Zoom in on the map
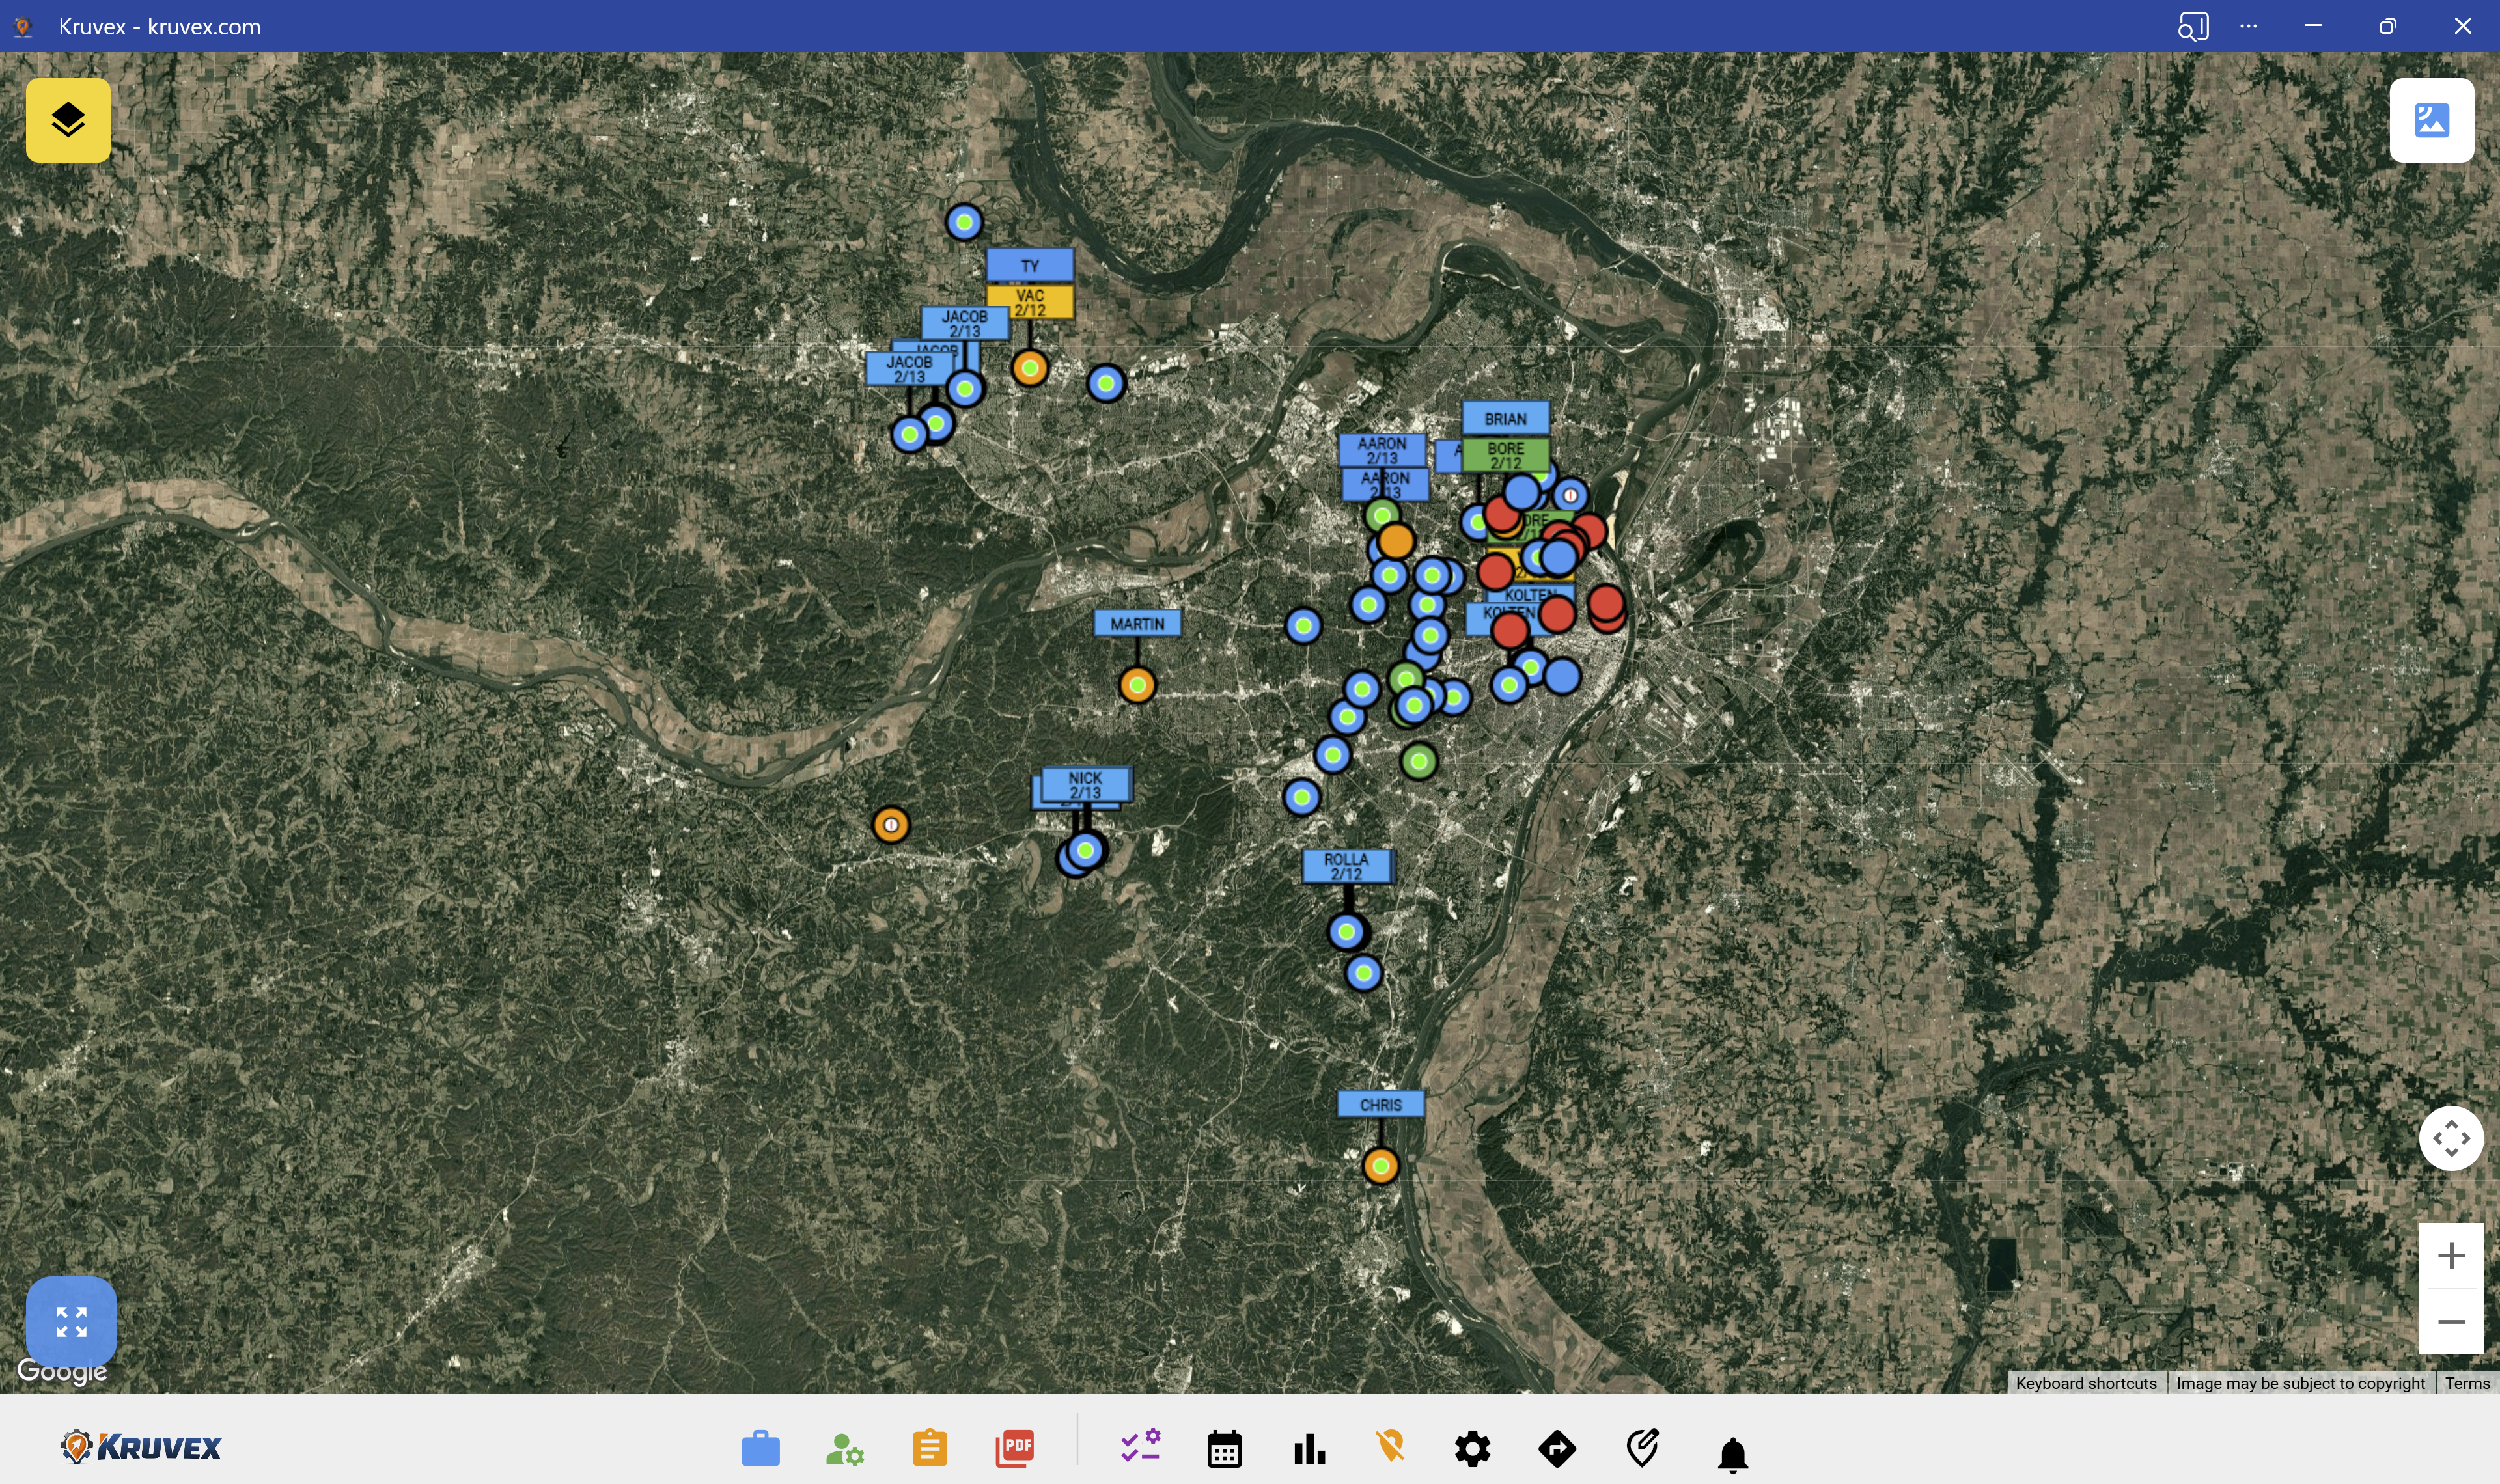The image size is (2500, 1484). (x=2450, y=1255)
